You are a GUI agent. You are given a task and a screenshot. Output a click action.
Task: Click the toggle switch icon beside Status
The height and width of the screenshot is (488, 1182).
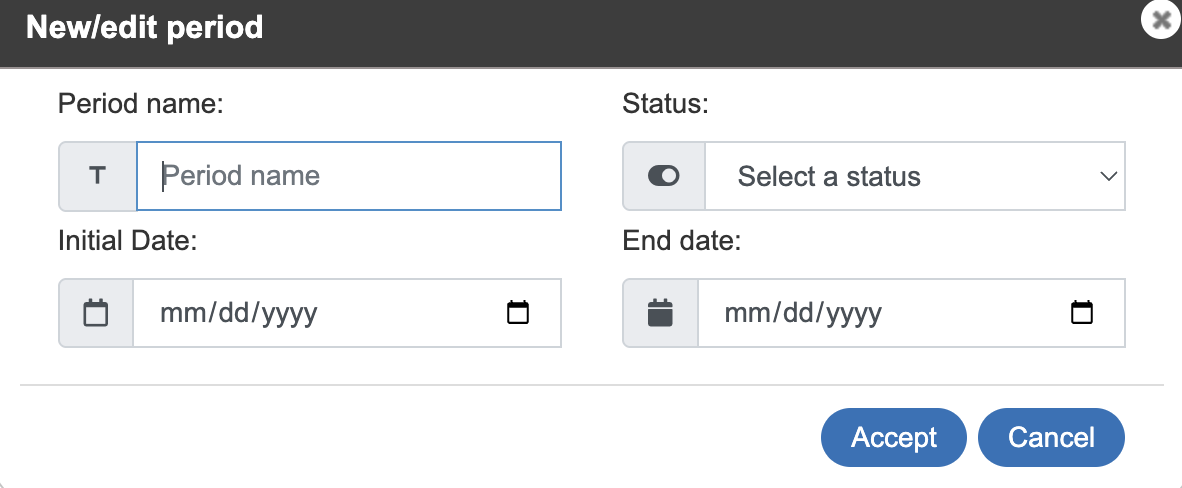pyautogui.click(x=663, y=176)
